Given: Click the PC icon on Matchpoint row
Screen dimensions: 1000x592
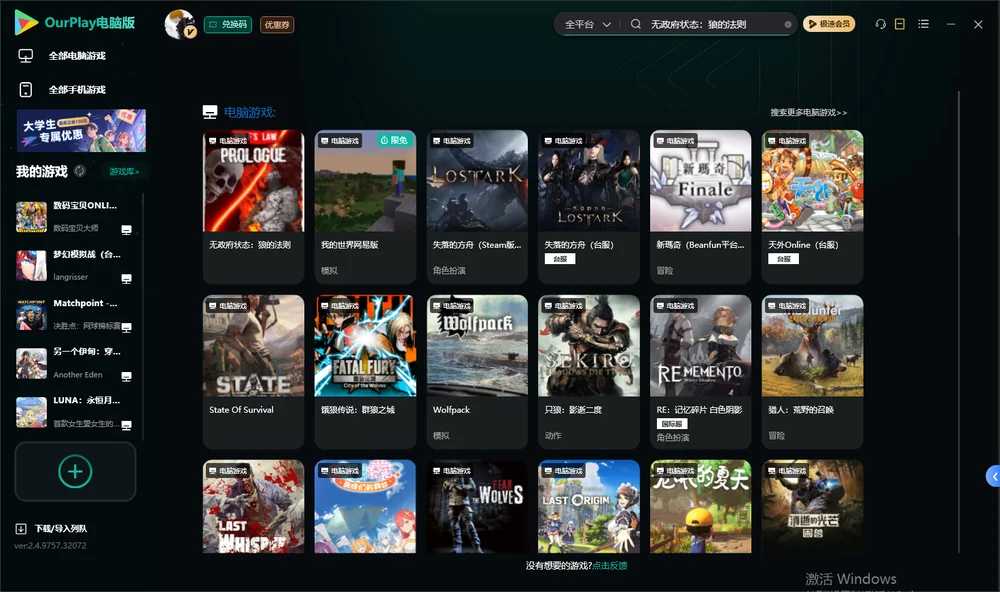Looking at the screenshot, I should click(126, 328).
